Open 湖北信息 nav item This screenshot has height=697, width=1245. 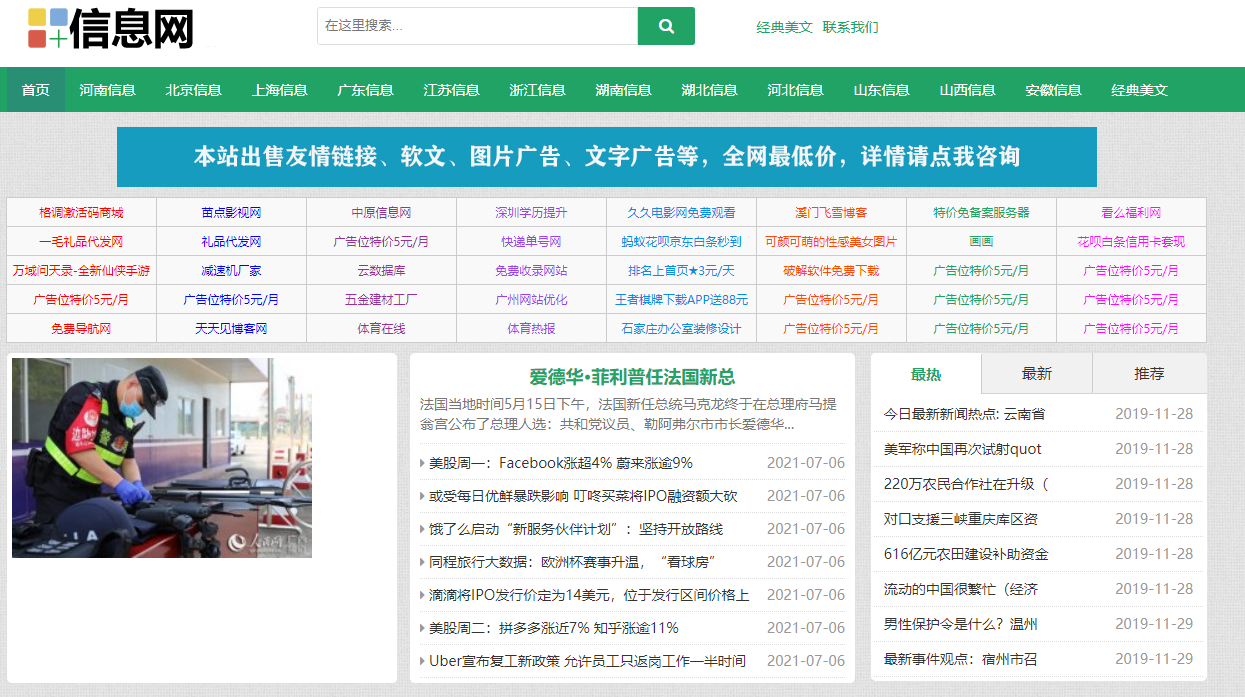pyautogui.click(x=709, y=90)
